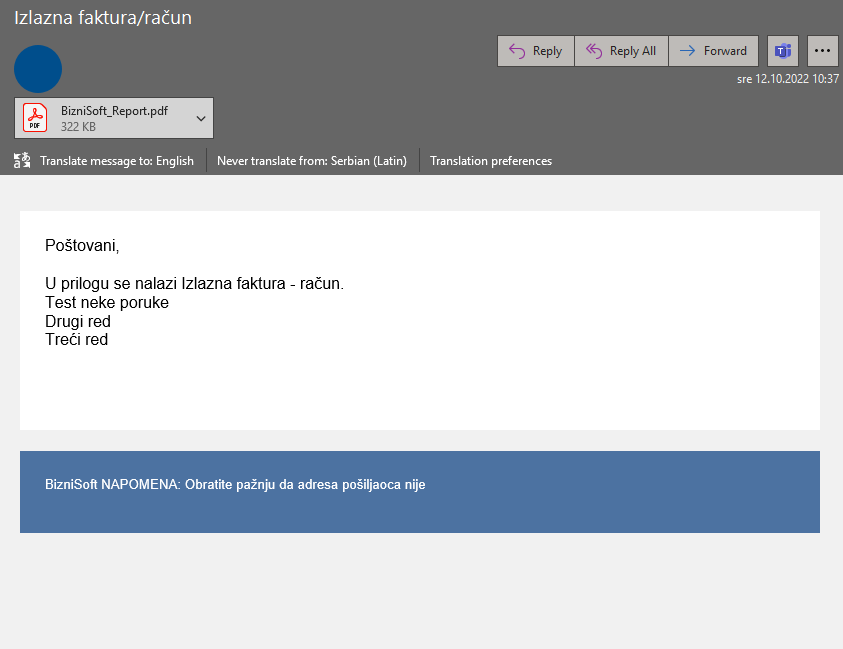Image resolution: width=843 pixels, height=649 pixels.
Task: Click the text Drugi red
Action: (x=78, y=322)
